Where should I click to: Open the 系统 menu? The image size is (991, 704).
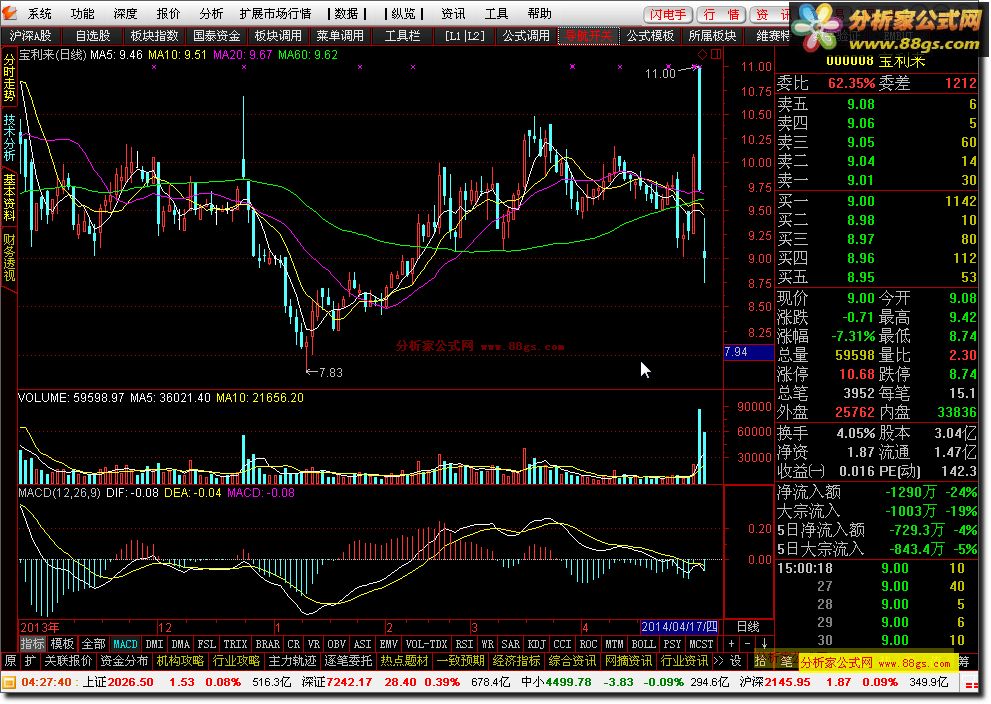point(39,14)
